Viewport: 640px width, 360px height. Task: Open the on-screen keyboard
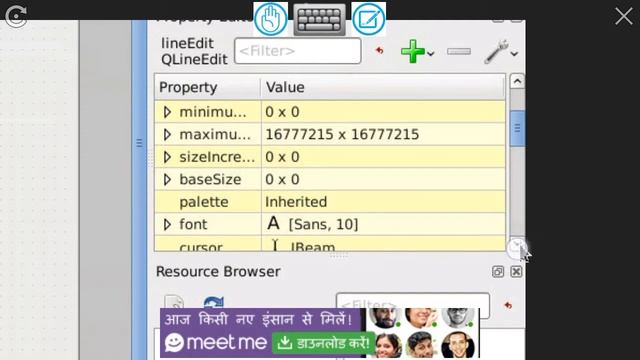click(320, 19)
